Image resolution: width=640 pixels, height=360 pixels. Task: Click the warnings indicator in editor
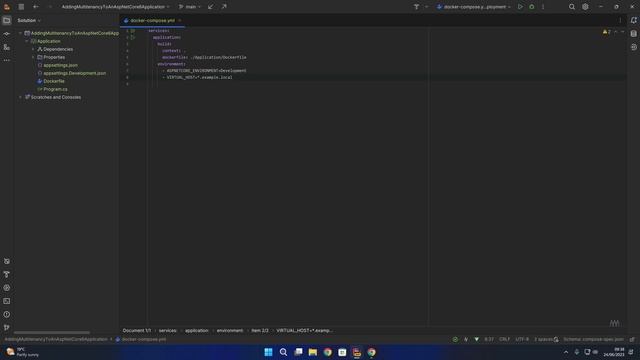coord(607,32)
